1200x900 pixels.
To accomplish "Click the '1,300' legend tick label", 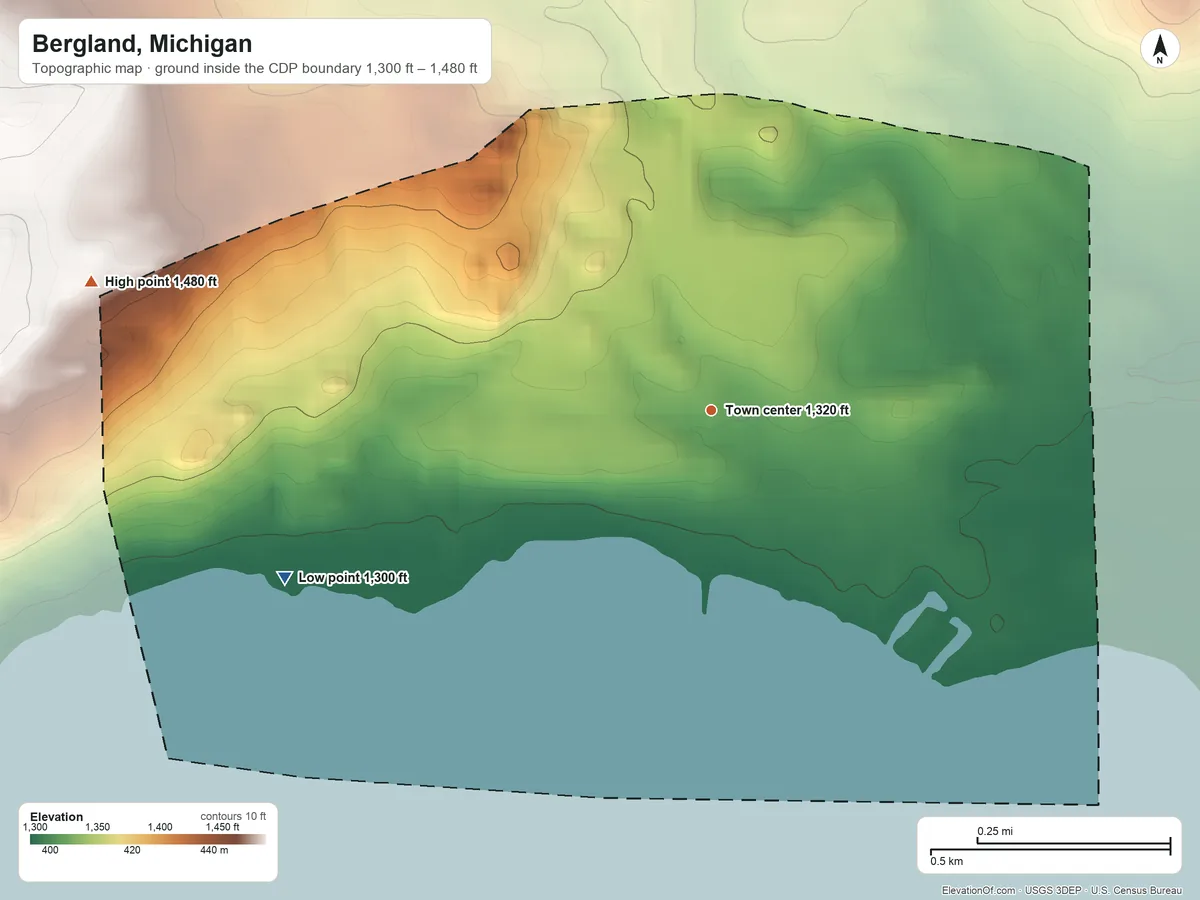I will coord(35,827).
